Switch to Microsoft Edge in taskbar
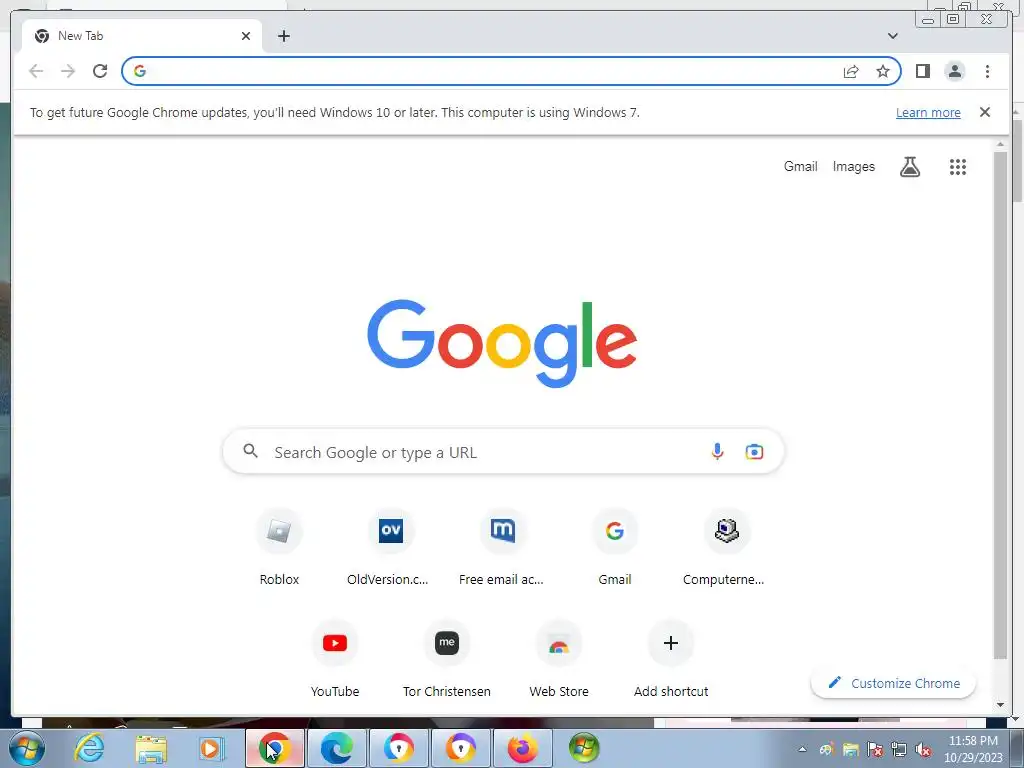1024x768 pixels. point(336,748)
